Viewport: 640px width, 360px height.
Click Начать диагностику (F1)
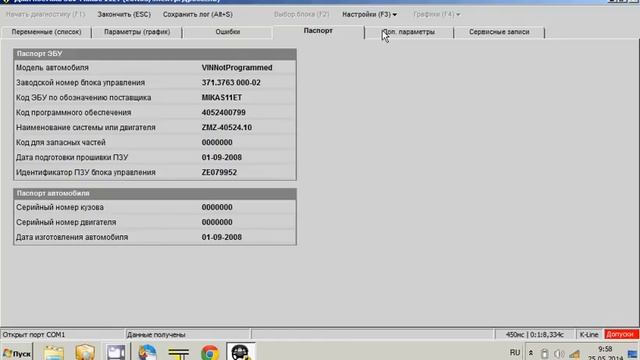point(45,14)
